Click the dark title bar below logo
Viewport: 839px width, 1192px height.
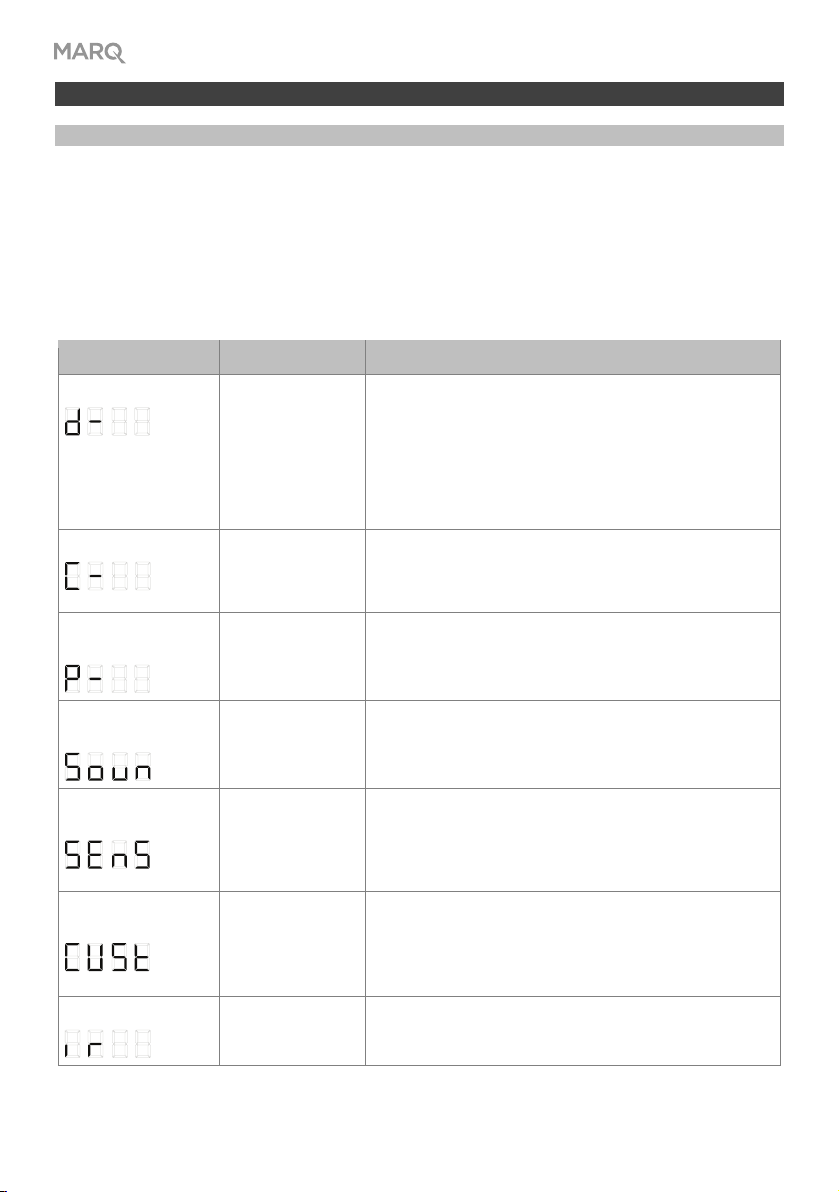[x=419, y=94]
